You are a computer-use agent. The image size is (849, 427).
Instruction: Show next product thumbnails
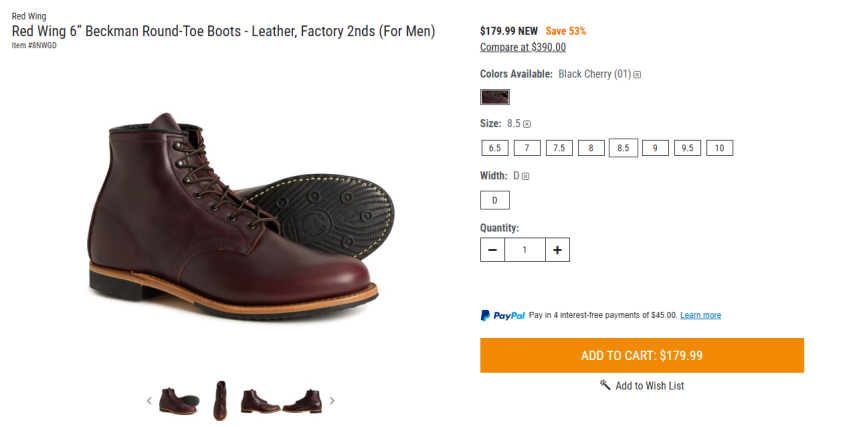[332, 401]
